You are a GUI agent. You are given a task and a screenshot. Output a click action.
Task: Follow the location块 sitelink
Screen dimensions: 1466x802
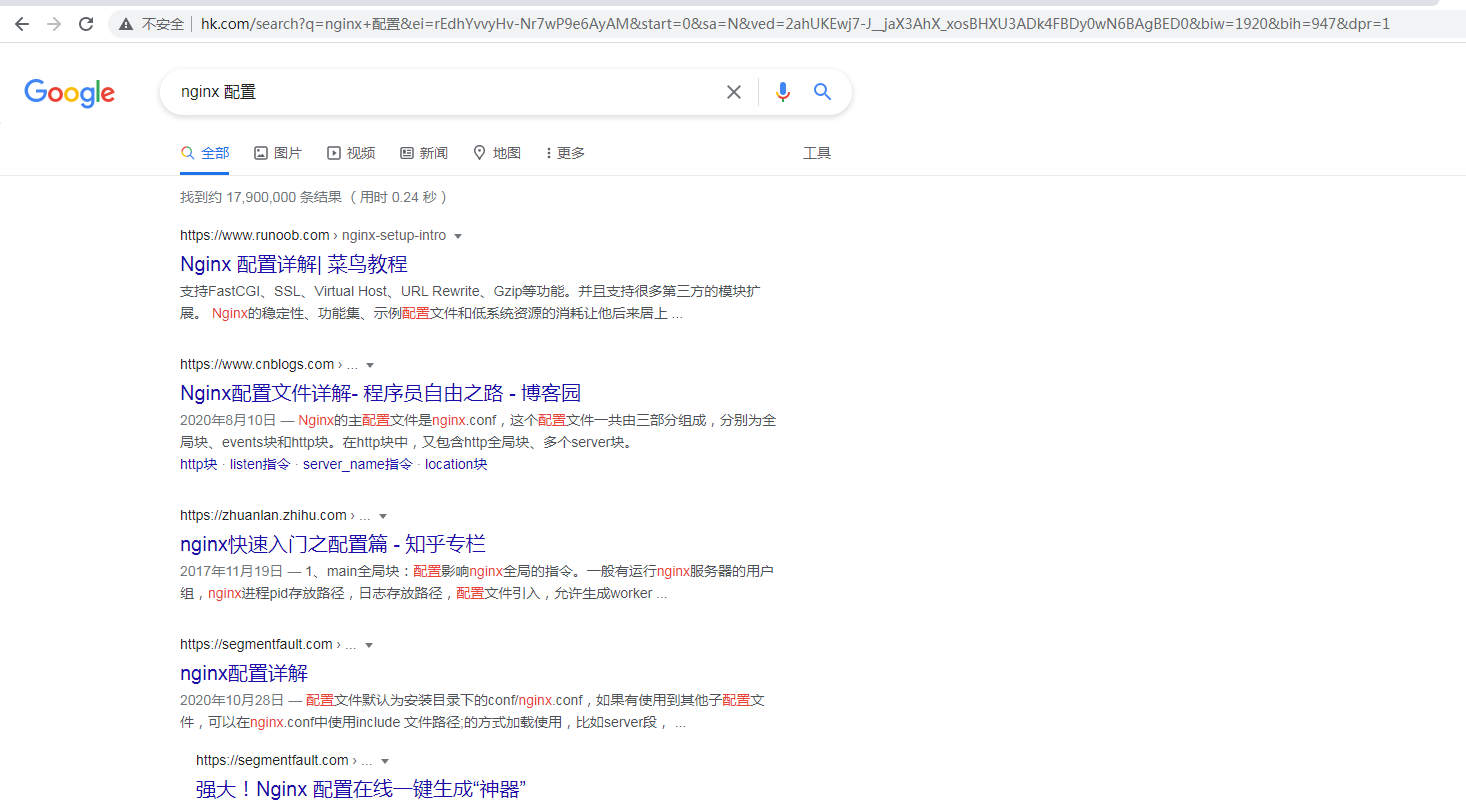tap(456, 464)
